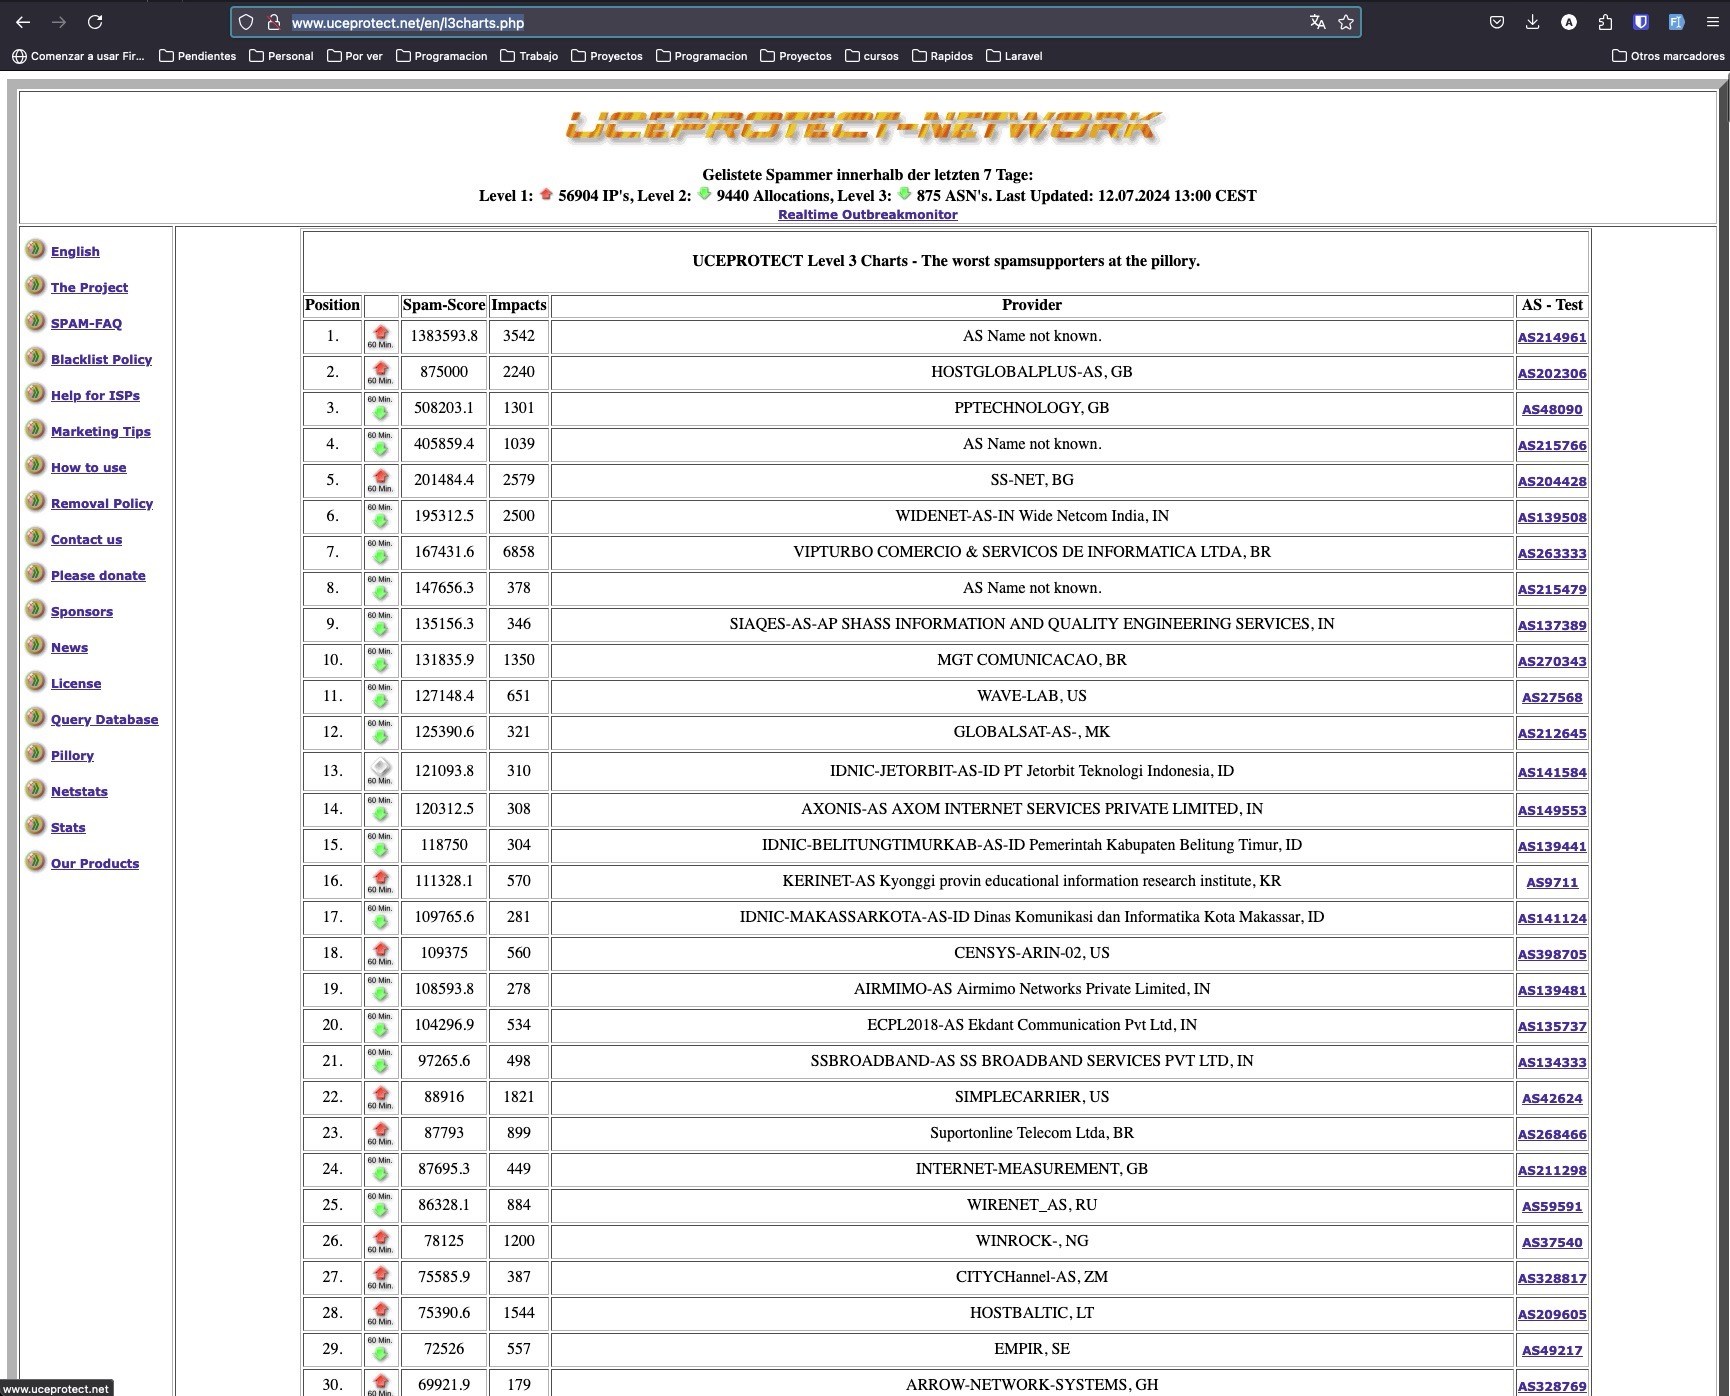Click the trend icon for KERINET-AS row
Screen dimensions: 1730x1396
tap(380, 881)
